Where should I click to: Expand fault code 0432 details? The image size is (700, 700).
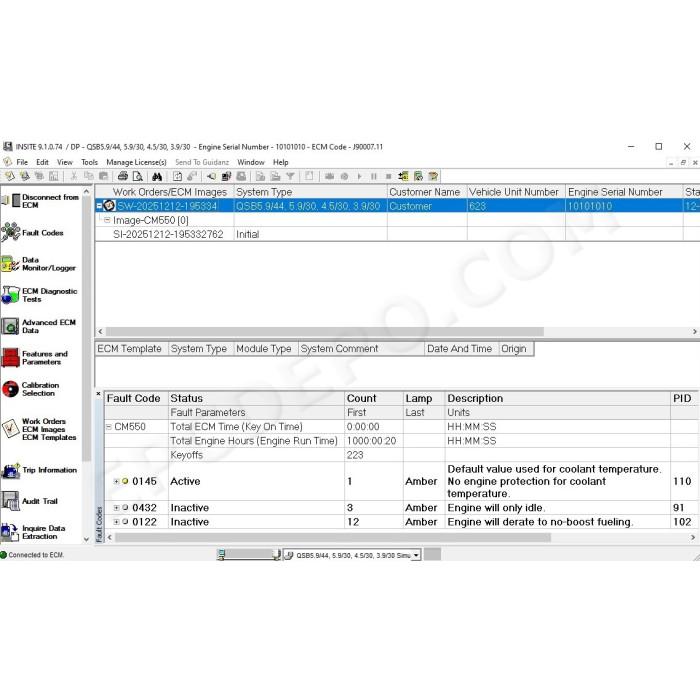[x=116, y=508]
